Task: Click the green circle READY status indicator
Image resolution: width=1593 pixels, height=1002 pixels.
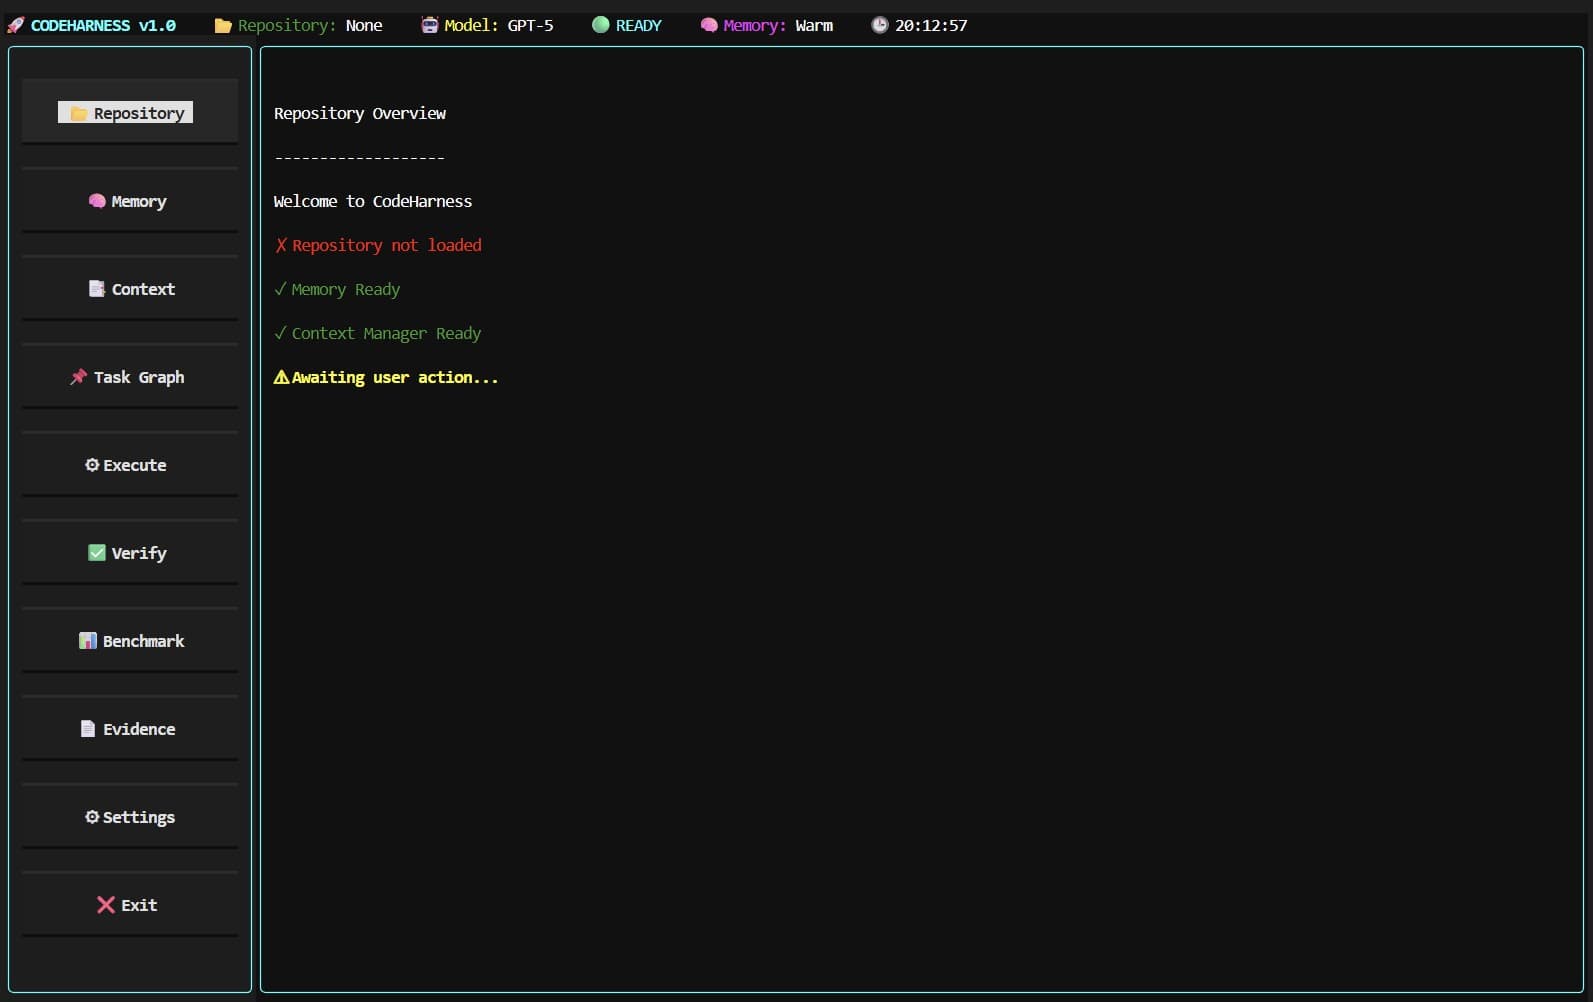Action: [x=600, y=25]
